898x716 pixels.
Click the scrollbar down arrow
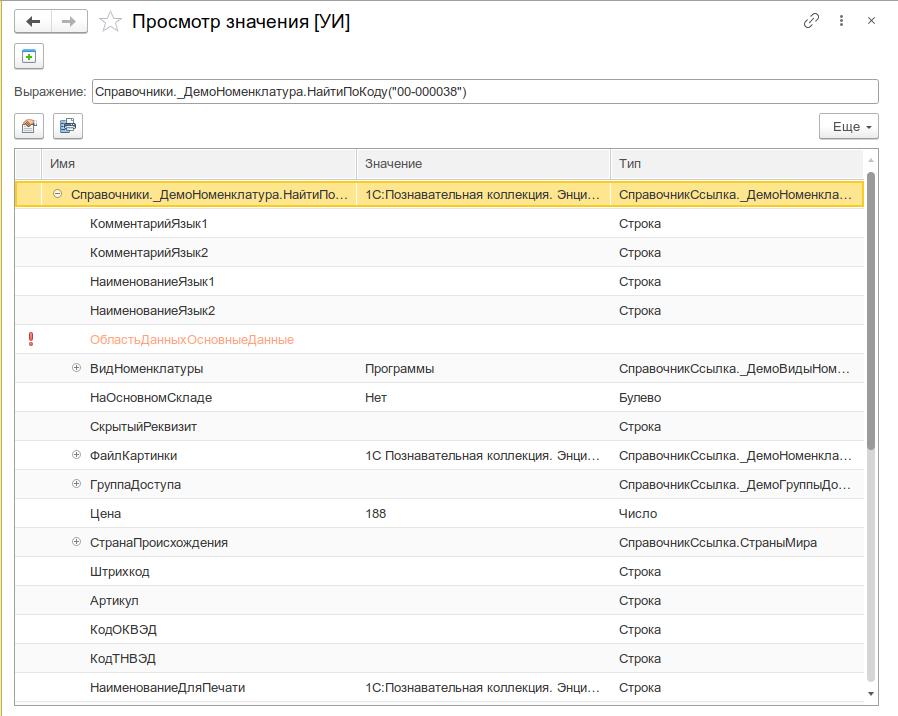point(871,694)
